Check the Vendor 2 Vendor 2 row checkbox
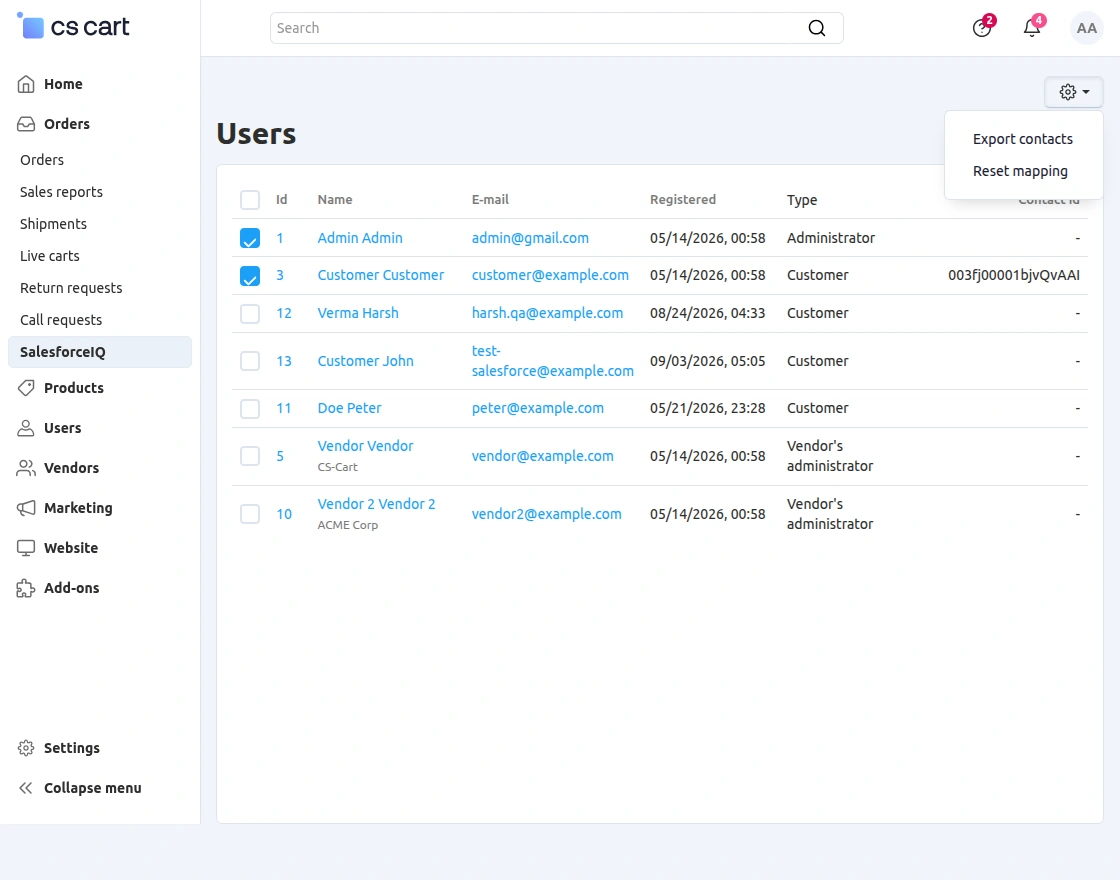This screenshot has width=1120, height=880. click(x=250, y=514)
